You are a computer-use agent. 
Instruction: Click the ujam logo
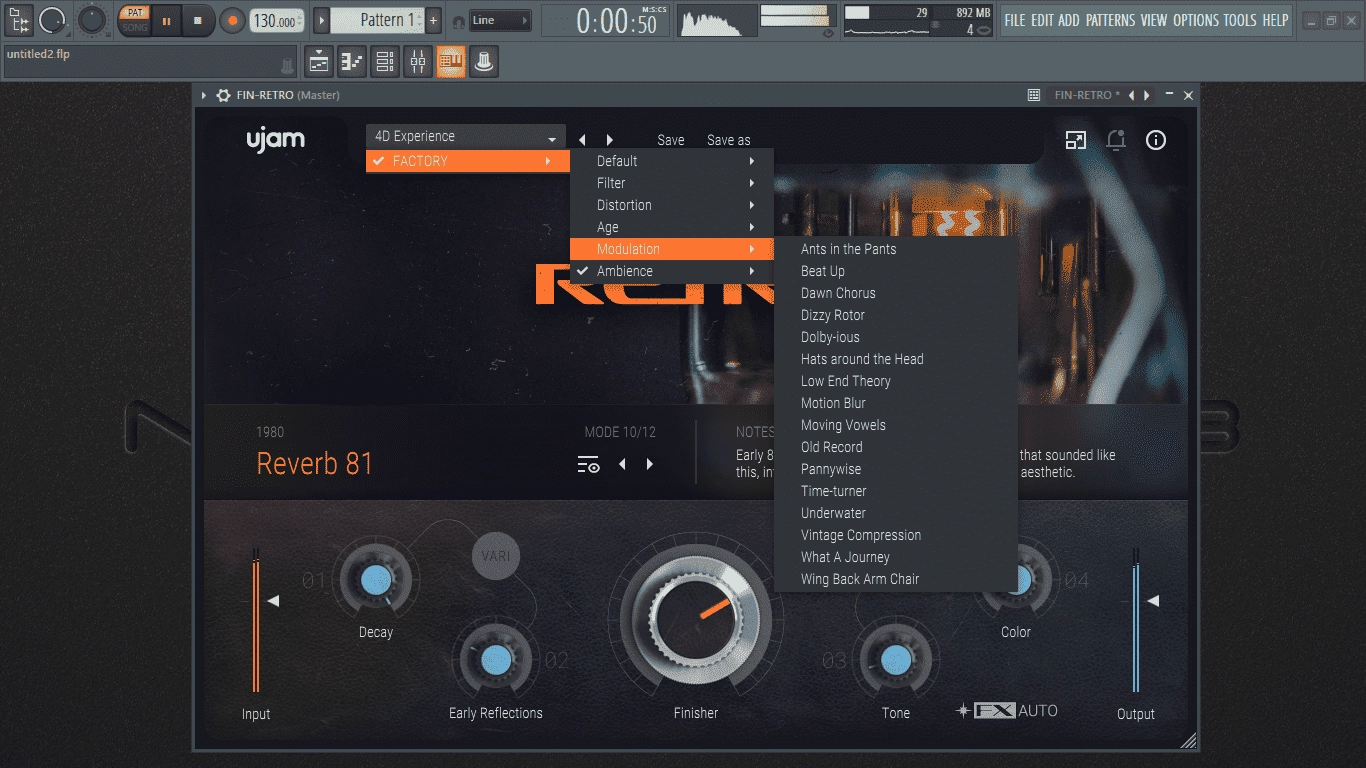[275, 139]
